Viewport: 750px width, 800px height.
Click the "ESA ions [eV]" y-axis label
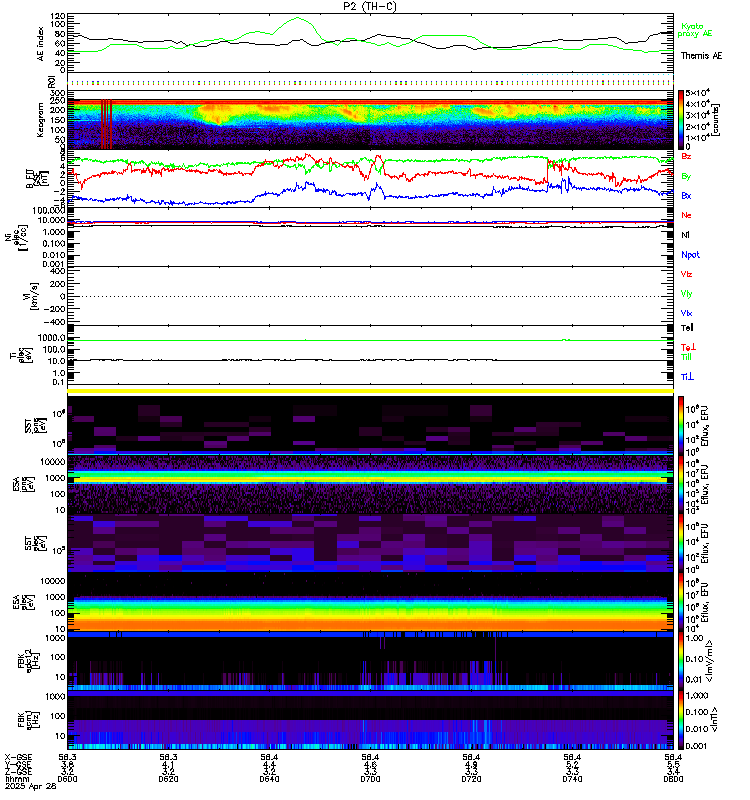click(23, 484)
